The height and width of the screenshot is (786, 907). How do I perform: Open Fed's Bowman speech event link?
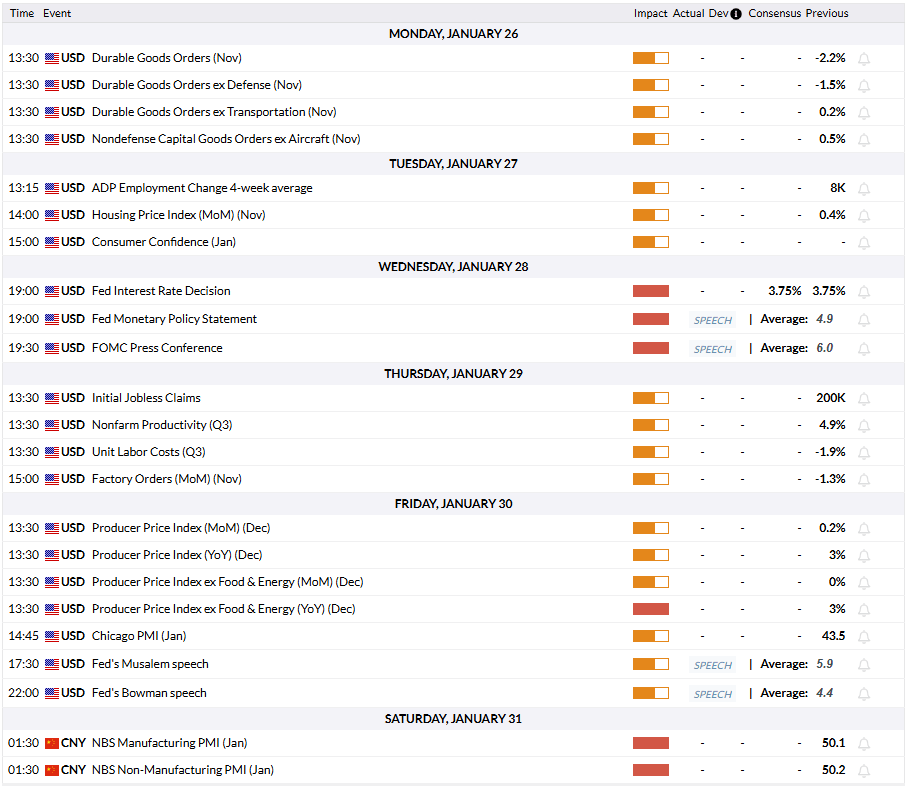click(x=149, y=693)
